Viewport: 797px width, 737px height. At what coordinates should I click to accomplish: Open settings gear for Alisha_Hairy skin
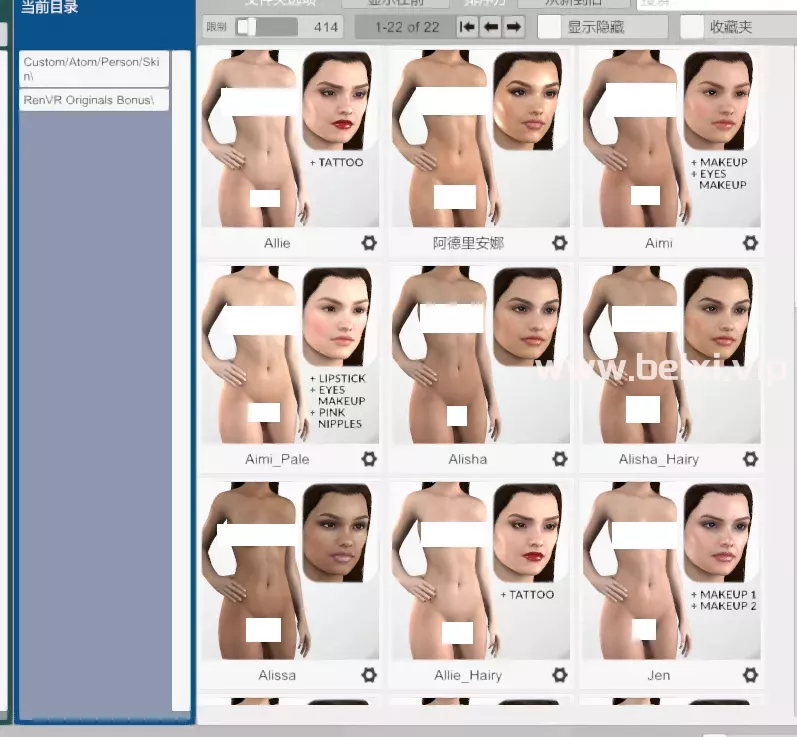click(750, 459)
